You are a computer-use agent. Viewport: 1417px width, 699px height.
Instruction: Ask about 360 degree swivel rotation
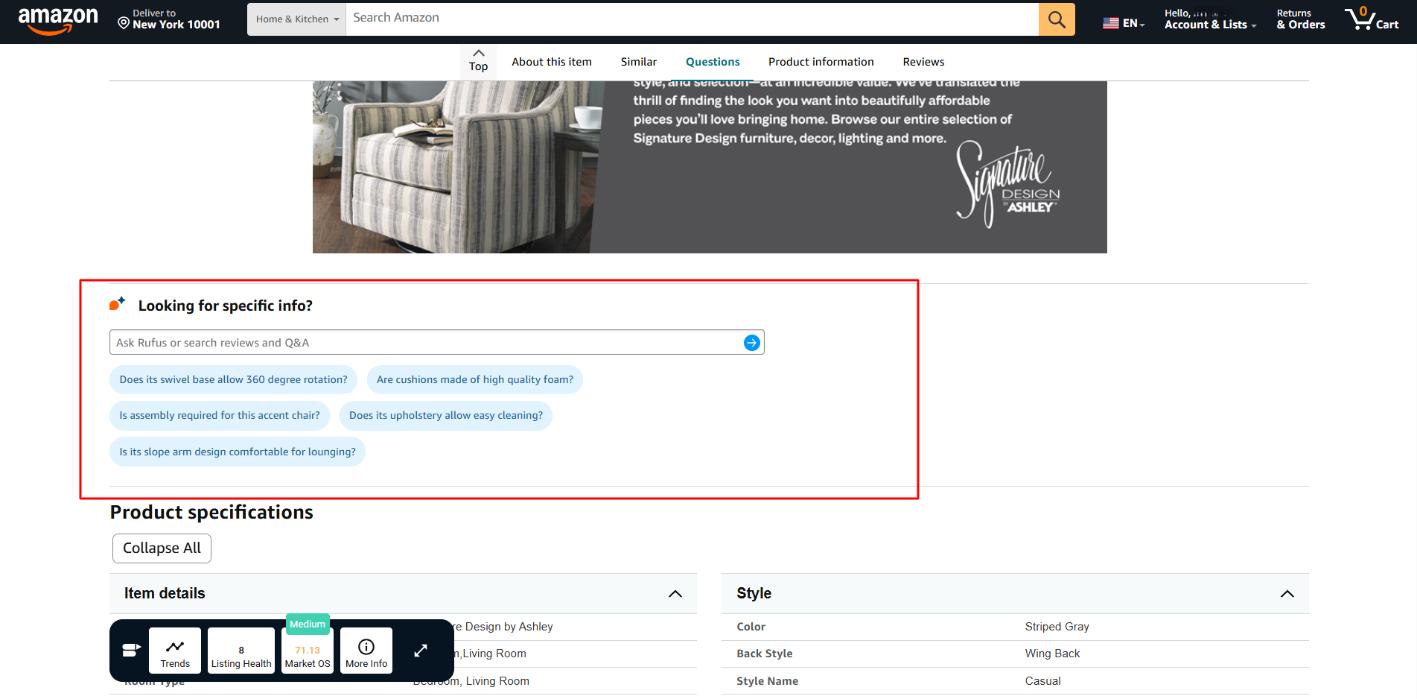coord(232,379)
